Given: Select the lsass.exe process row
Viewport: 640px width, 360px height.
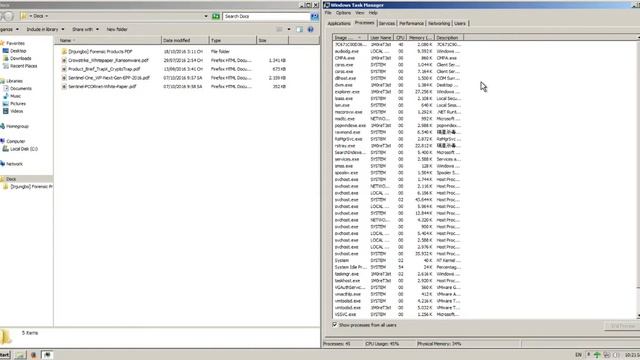Looking at the screenshot, I should tap(398, 98).
